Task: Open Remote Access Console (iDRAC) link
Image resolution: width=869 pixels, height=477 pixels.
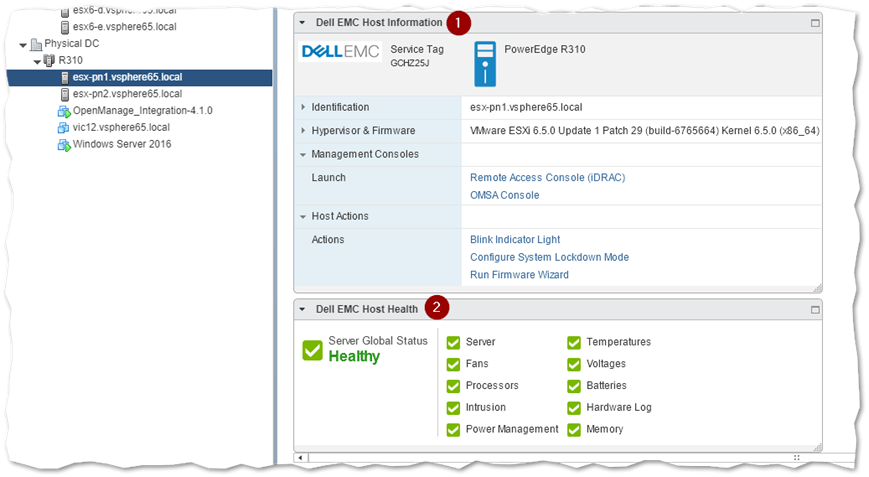Action: [x=548, y=177]
